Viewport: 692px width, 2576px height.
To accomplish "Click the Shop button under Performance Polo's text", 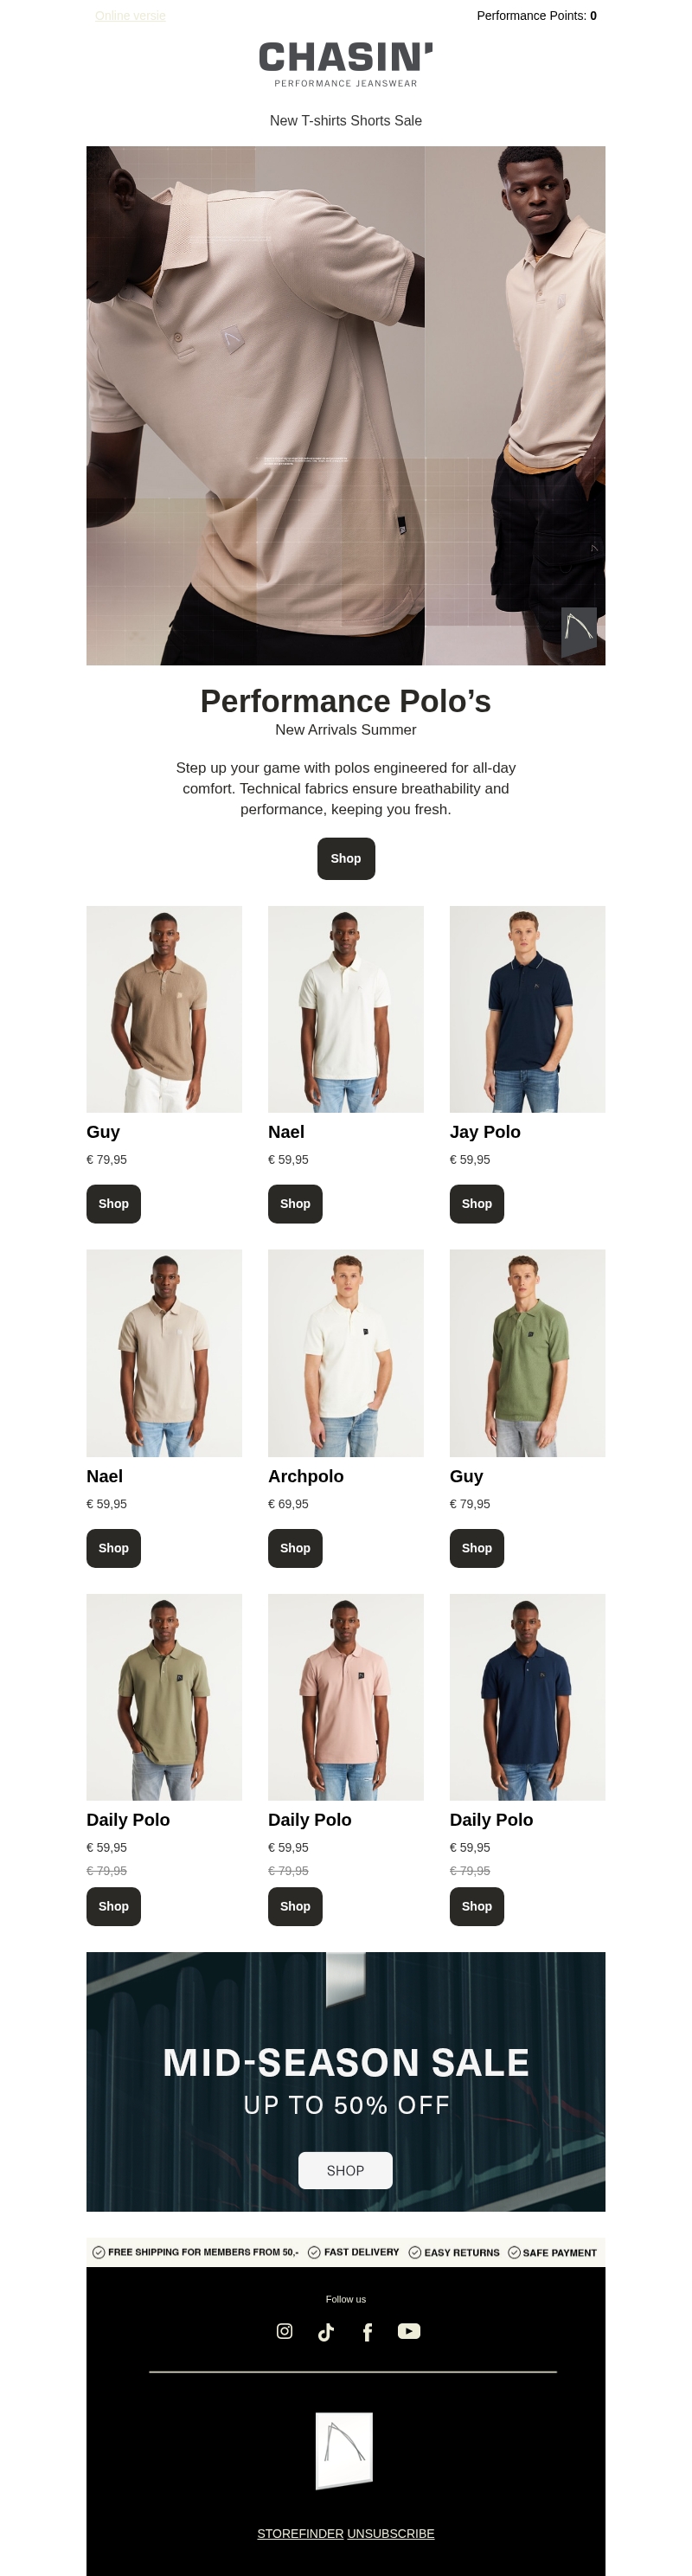I will [346, 859].
